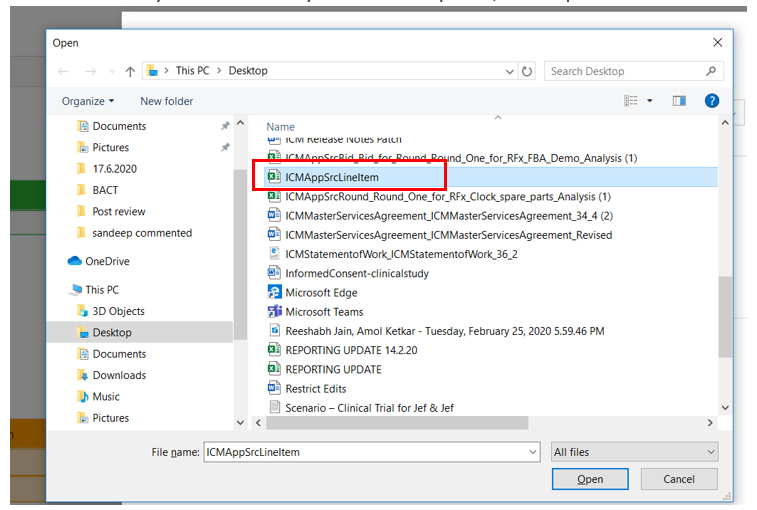The height and width of the screenshot is (510, 757).
Task: Click the Search Desktop field
Action: [632, 71]
